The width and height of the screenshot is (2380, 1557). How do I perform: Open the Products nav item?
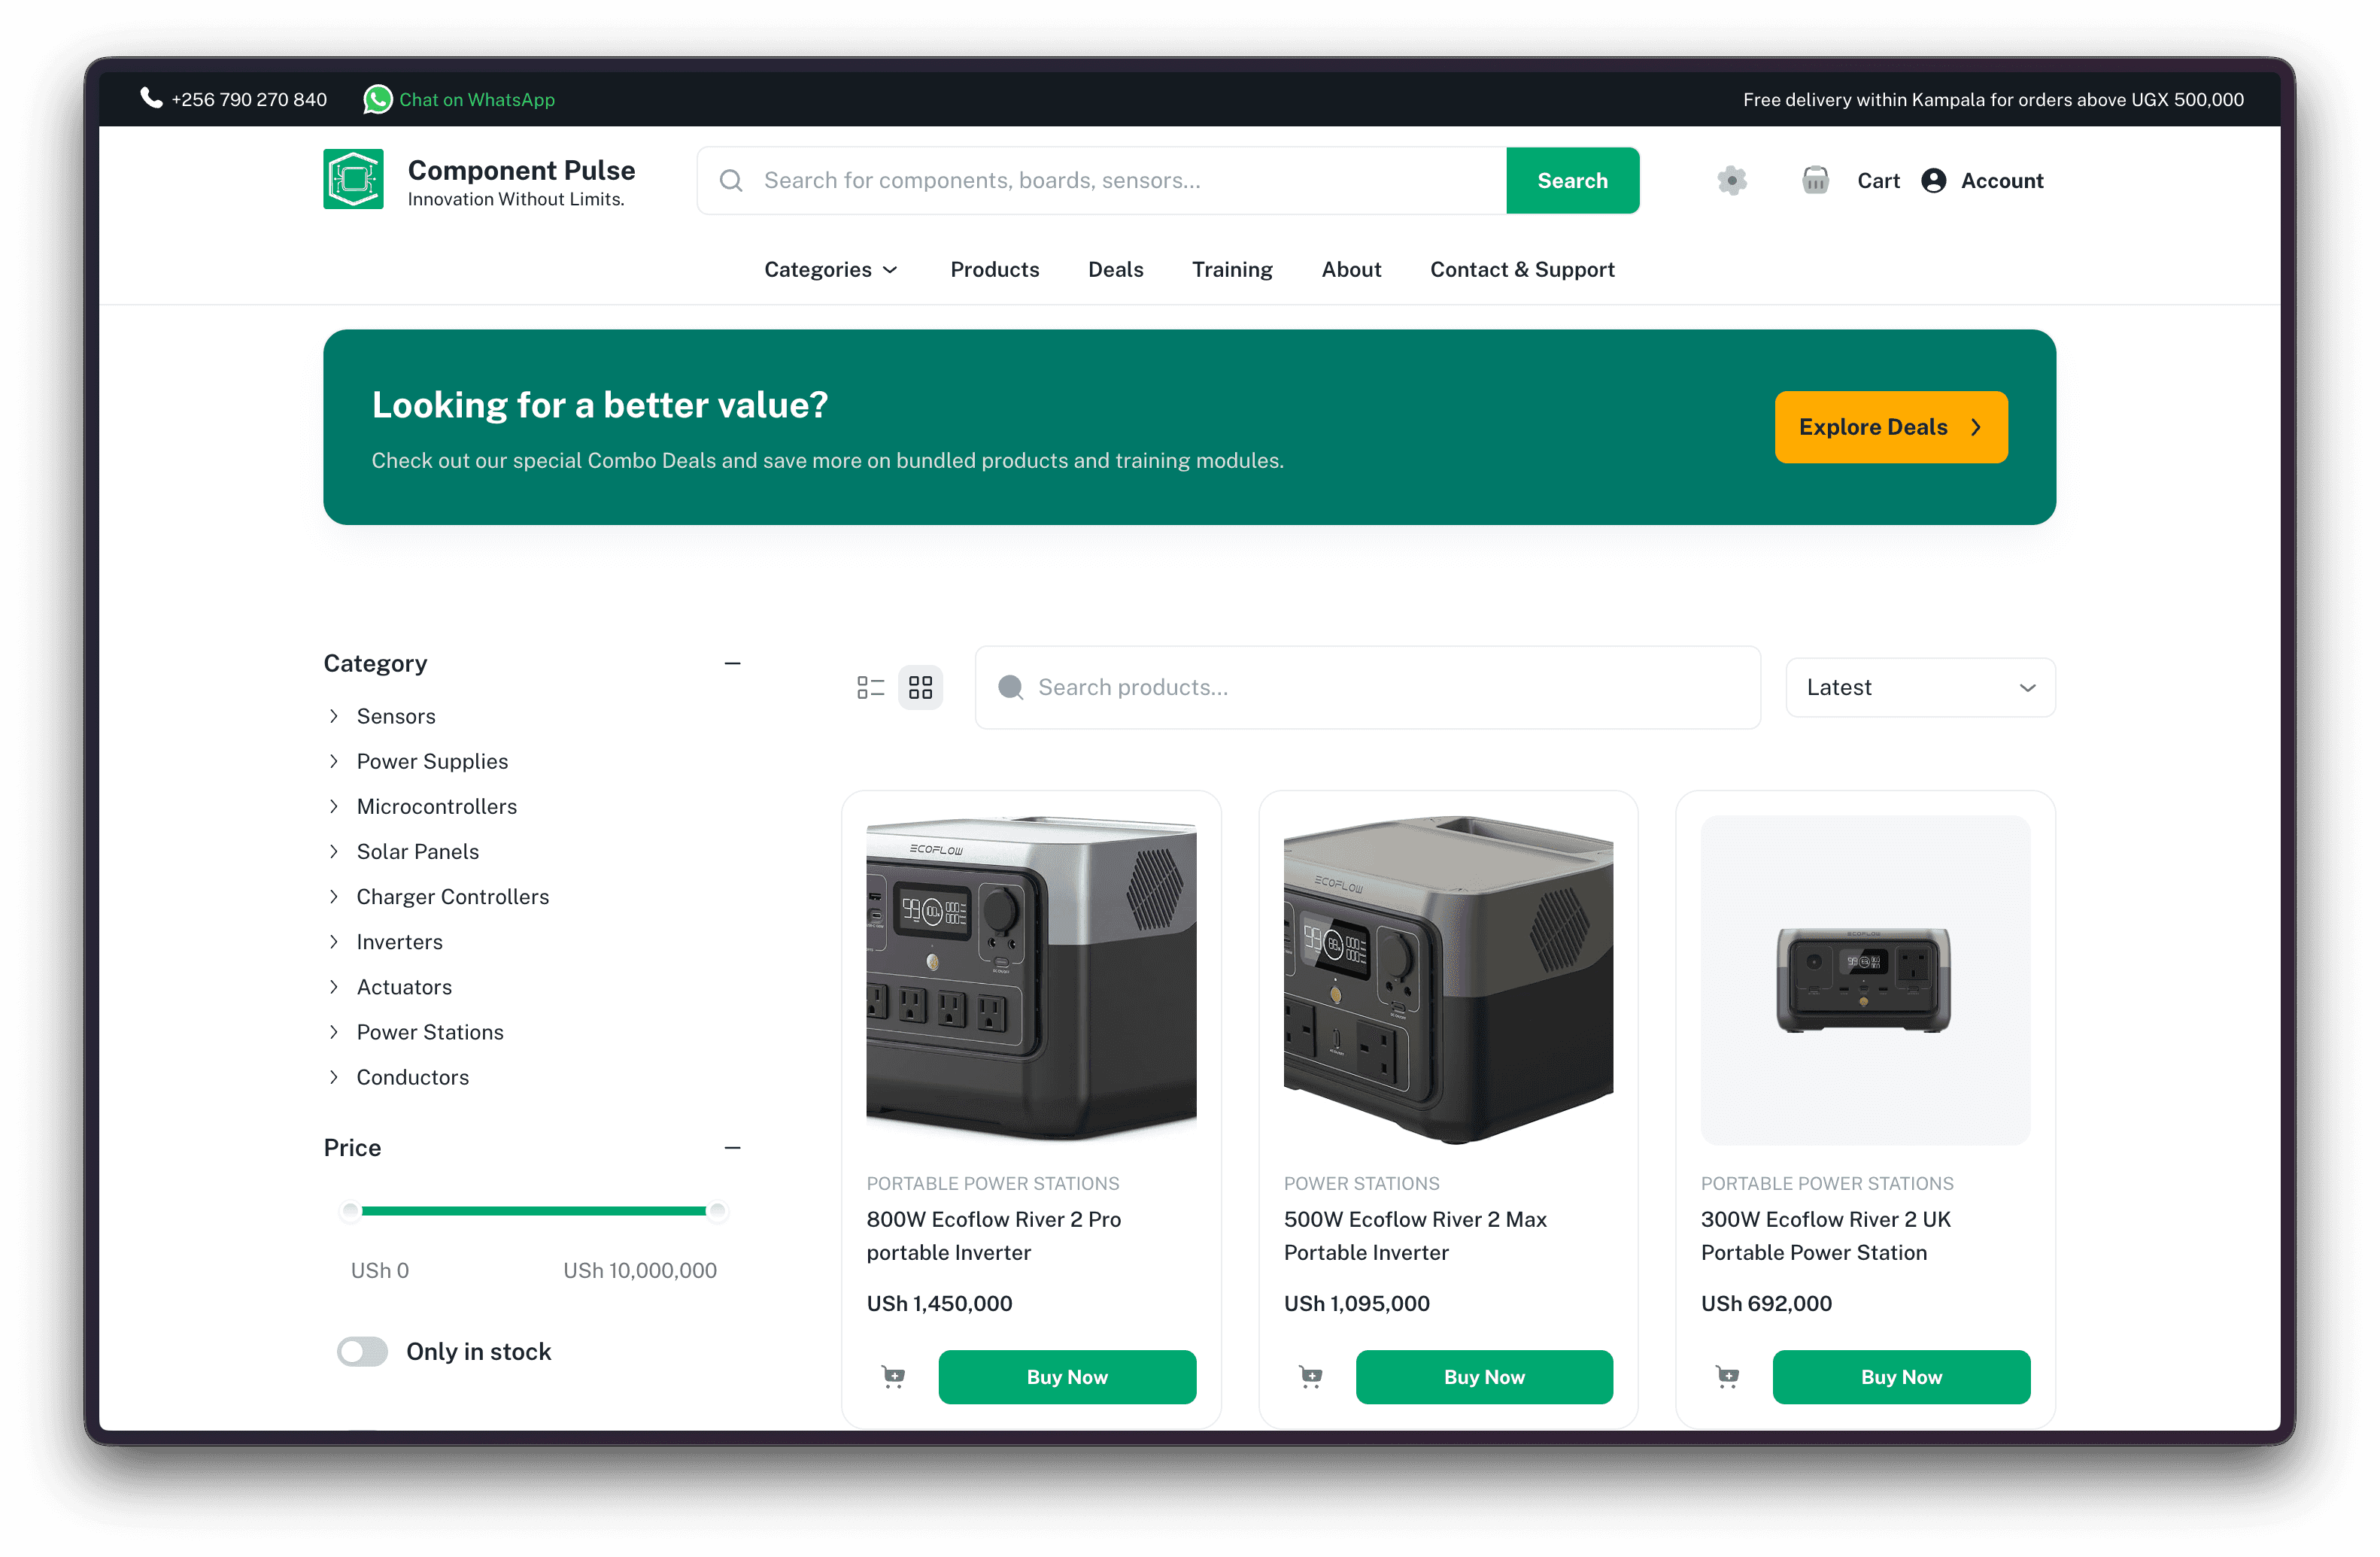994,269
